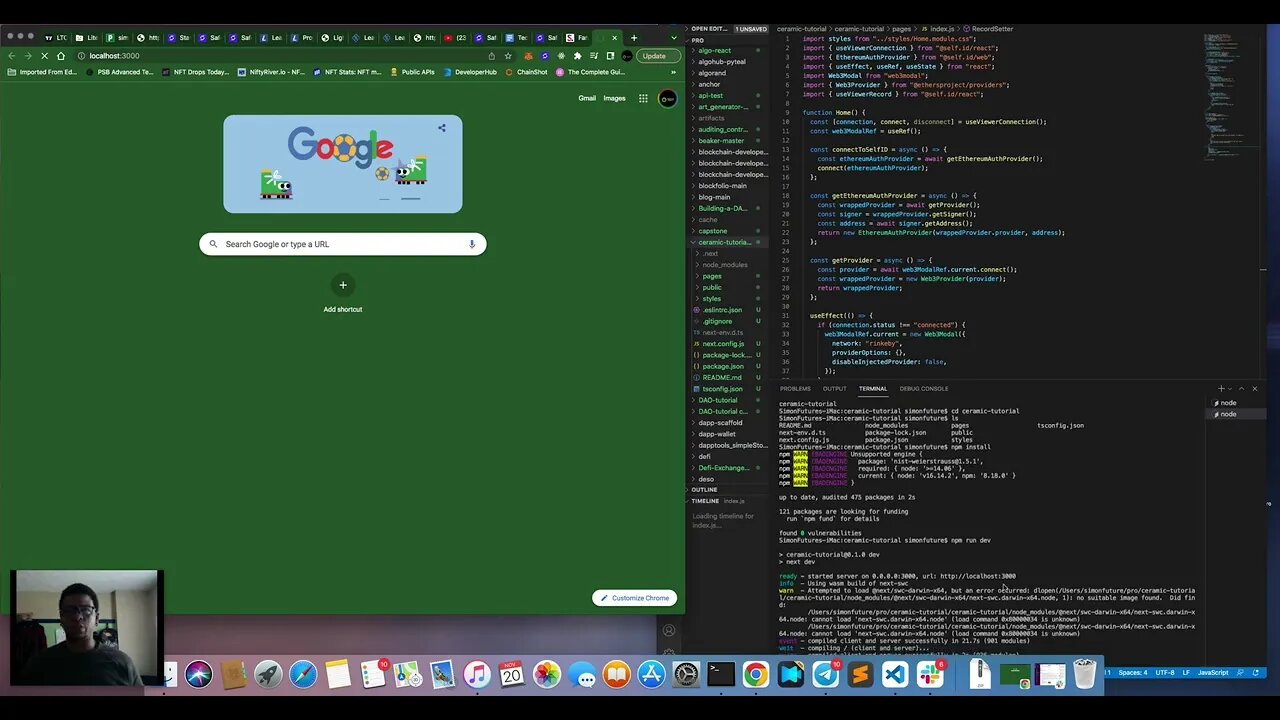Open the Public APIs bookmark
Image resolution: width=1280 pixels, height=720 pixels.
412,72
